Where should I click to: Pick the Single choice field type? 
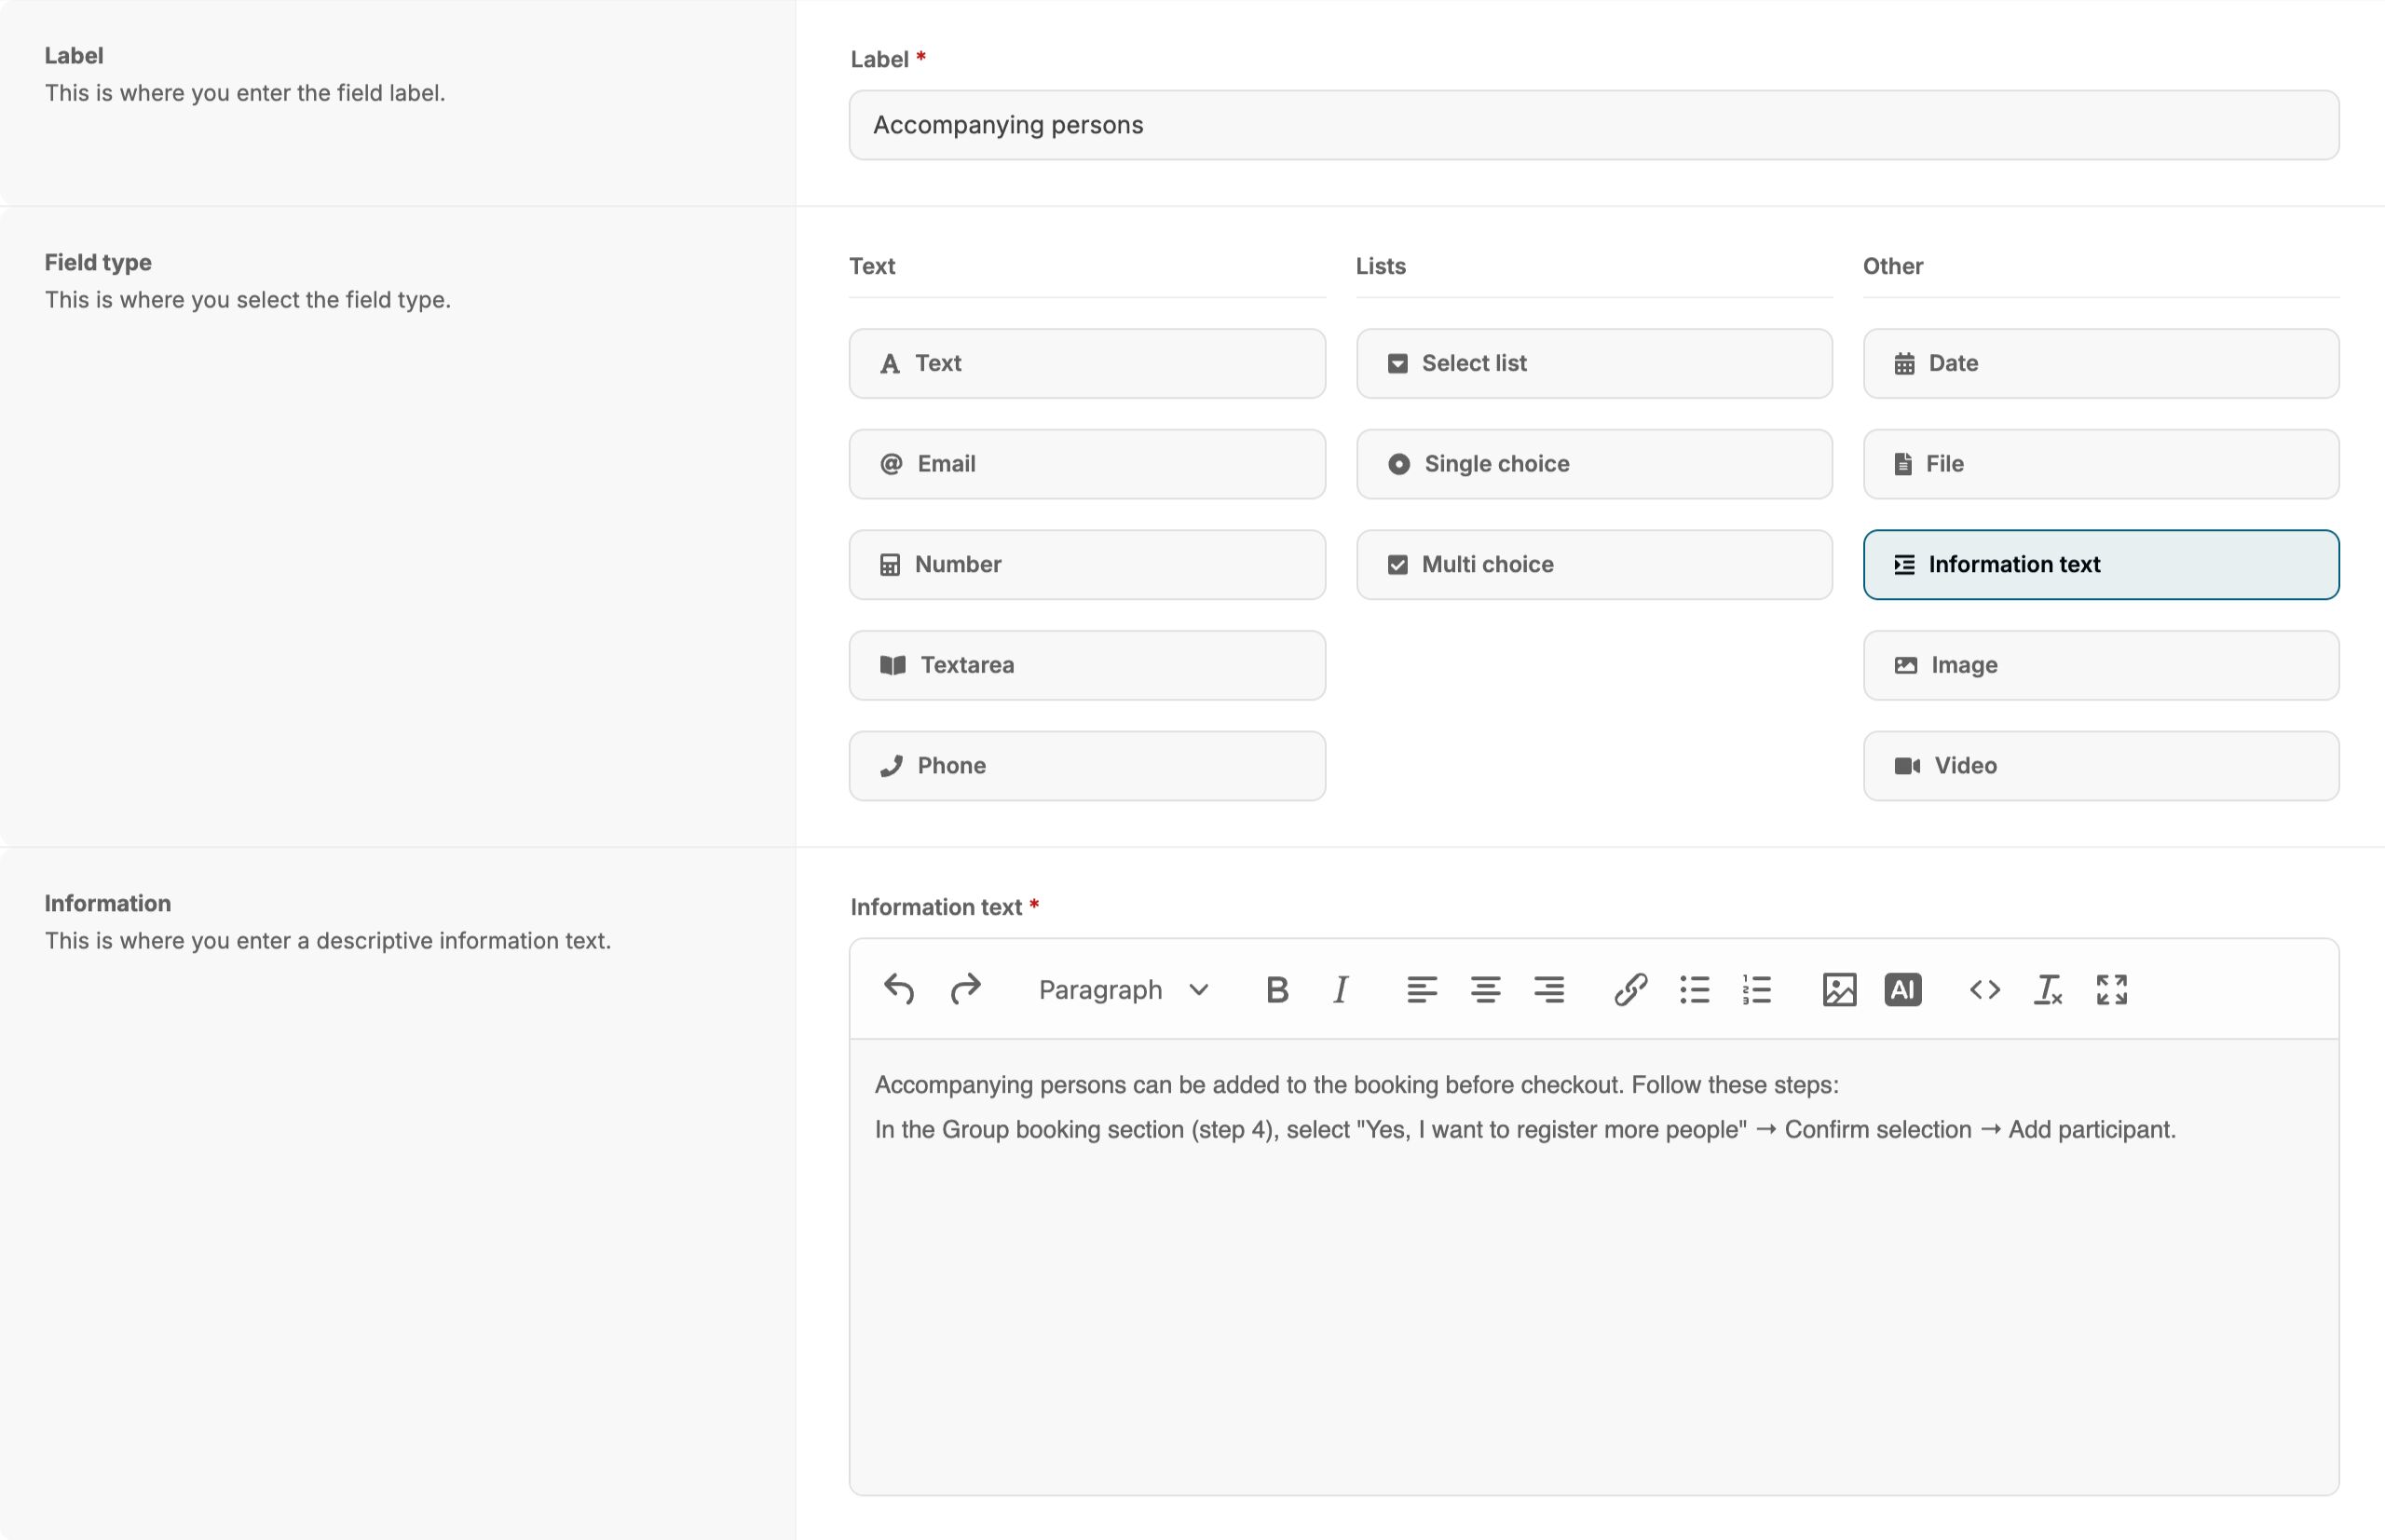(1593, 464)
